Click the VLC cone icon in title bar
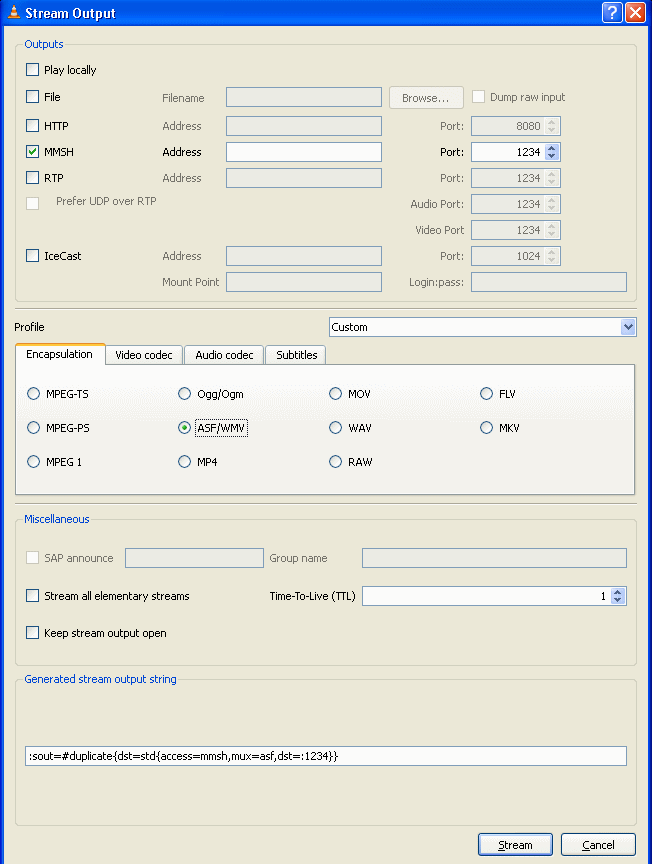The image size is (652, 864). pos(13,12)
